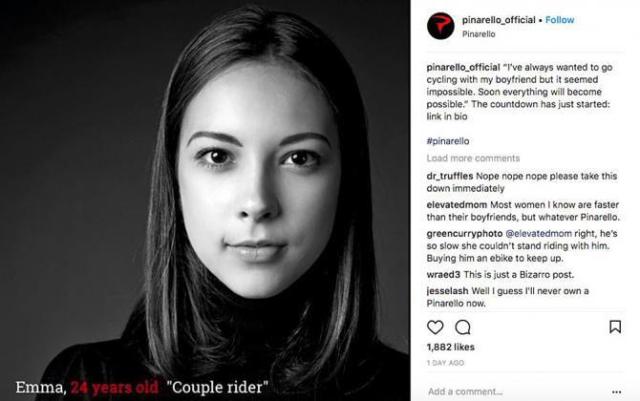Screen dimensions: 640x401
Task: Visit the jesselash commenter profile
Action: [x=447, y=291]
